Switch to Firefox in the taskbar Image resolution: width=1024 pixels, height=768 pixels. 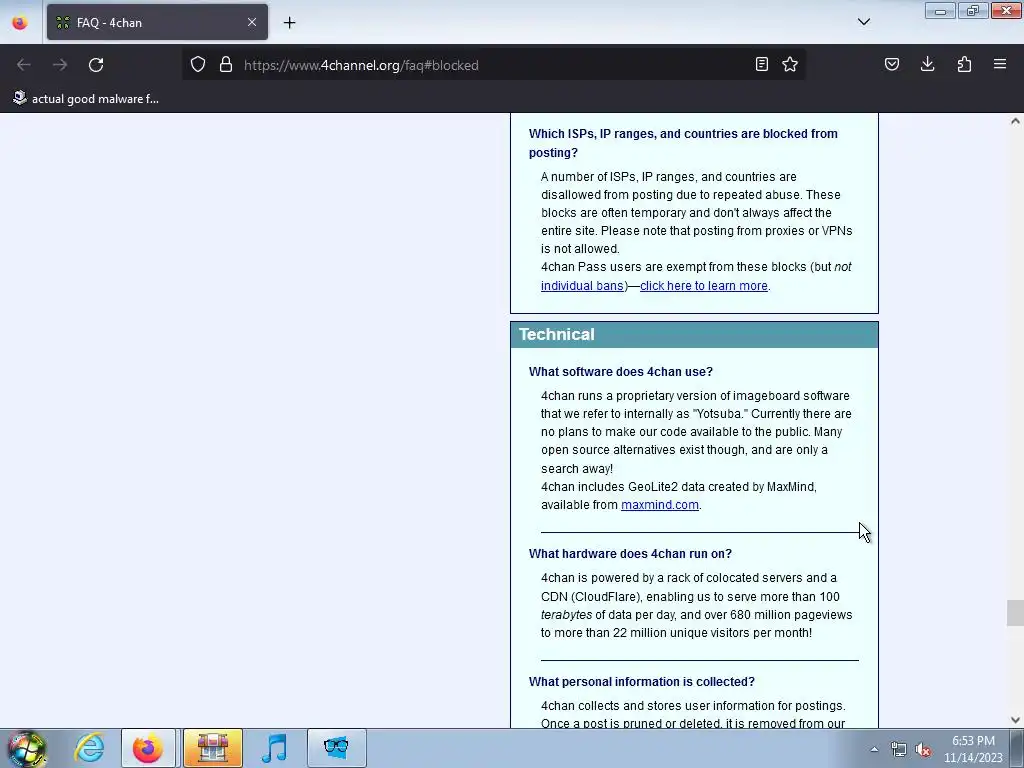point(148,748)
